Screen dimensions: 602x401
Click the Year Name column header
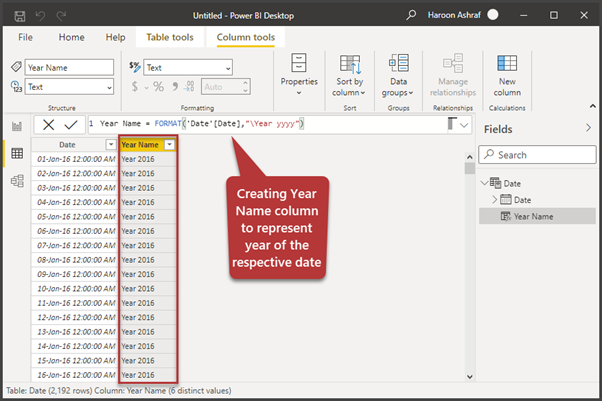point(140,144)
